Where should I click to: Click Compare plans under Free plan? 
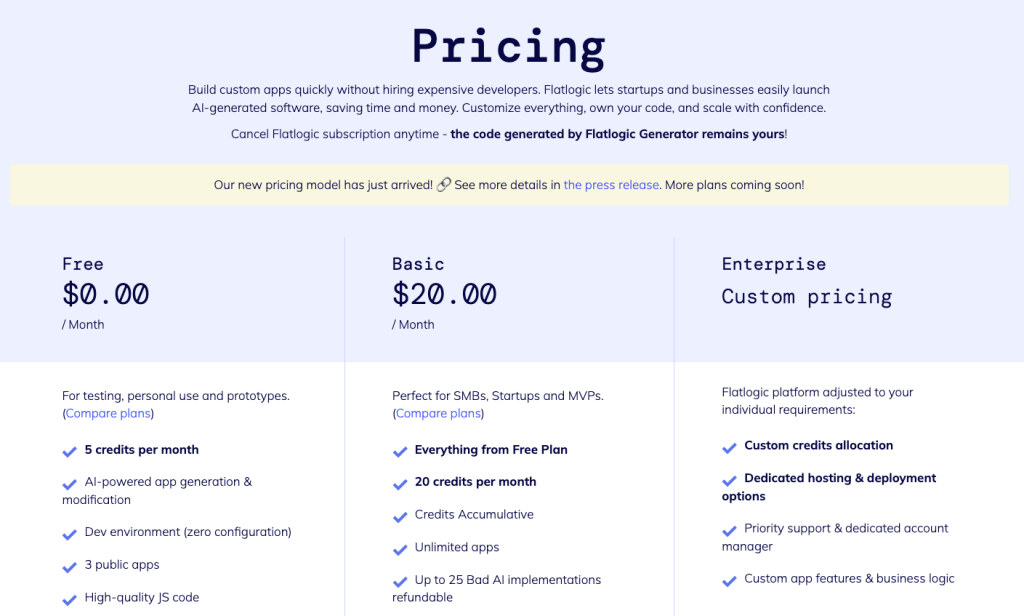point(108,413)
